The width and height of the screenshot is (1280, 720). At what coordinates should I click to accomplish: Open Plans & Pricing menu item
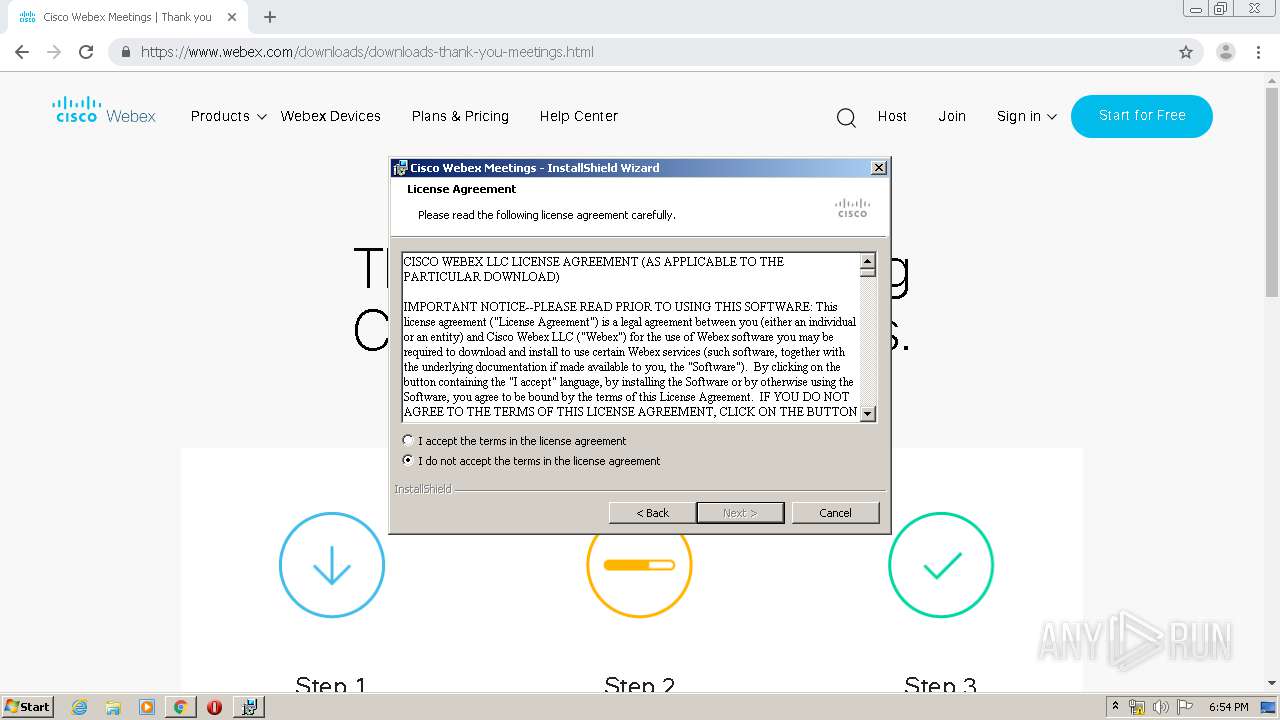tap(460, 116)
